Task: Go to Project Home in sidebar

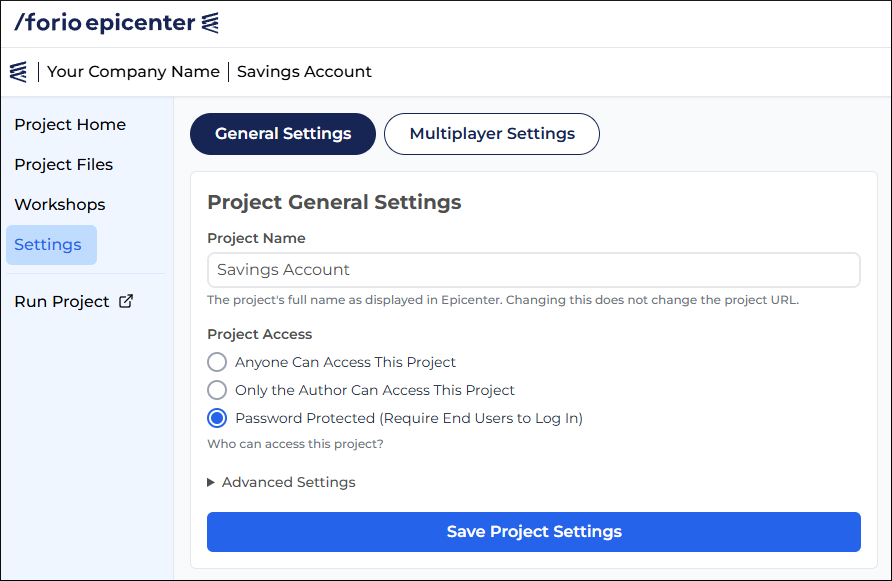Action: [70, 125]
